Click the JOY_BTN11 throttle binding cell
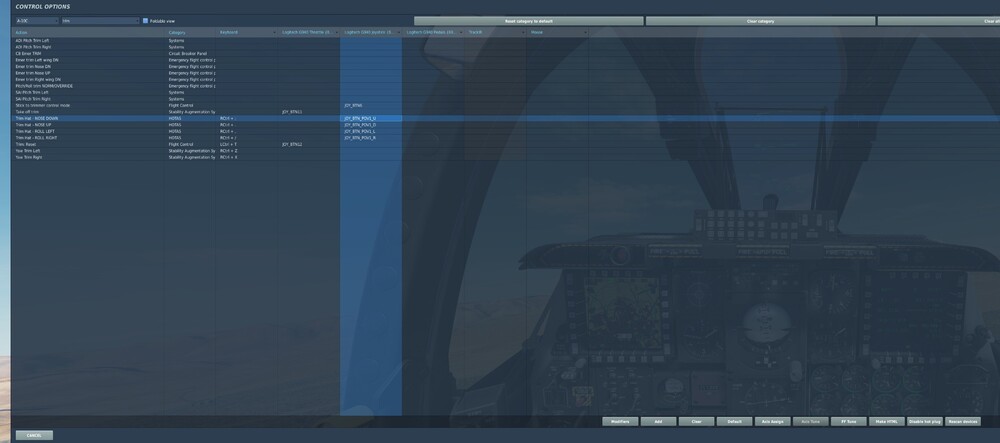The image size is (1000, 443). (309, 112)
